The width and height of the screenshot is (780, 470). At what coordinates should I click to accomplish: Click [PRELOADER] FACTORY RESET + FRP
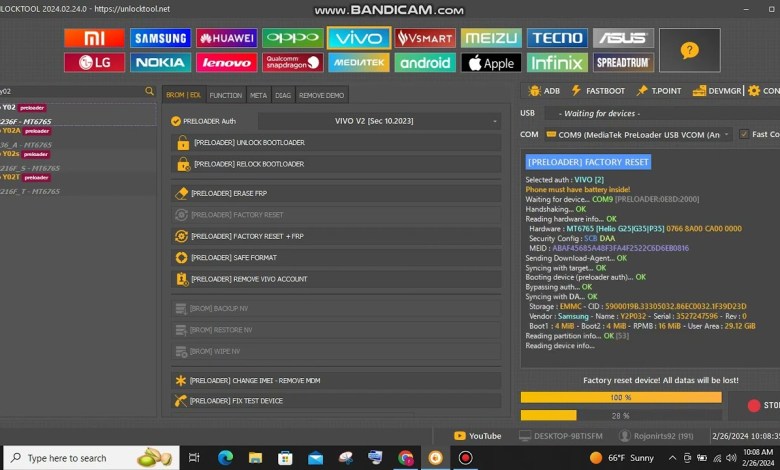336,236
